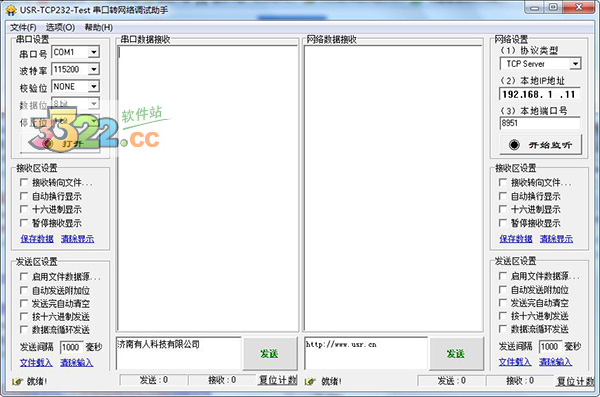Enable network 暂停接收显示 checkbox
The width and height of the screenshot is (600, 397).
pos(503,223)
